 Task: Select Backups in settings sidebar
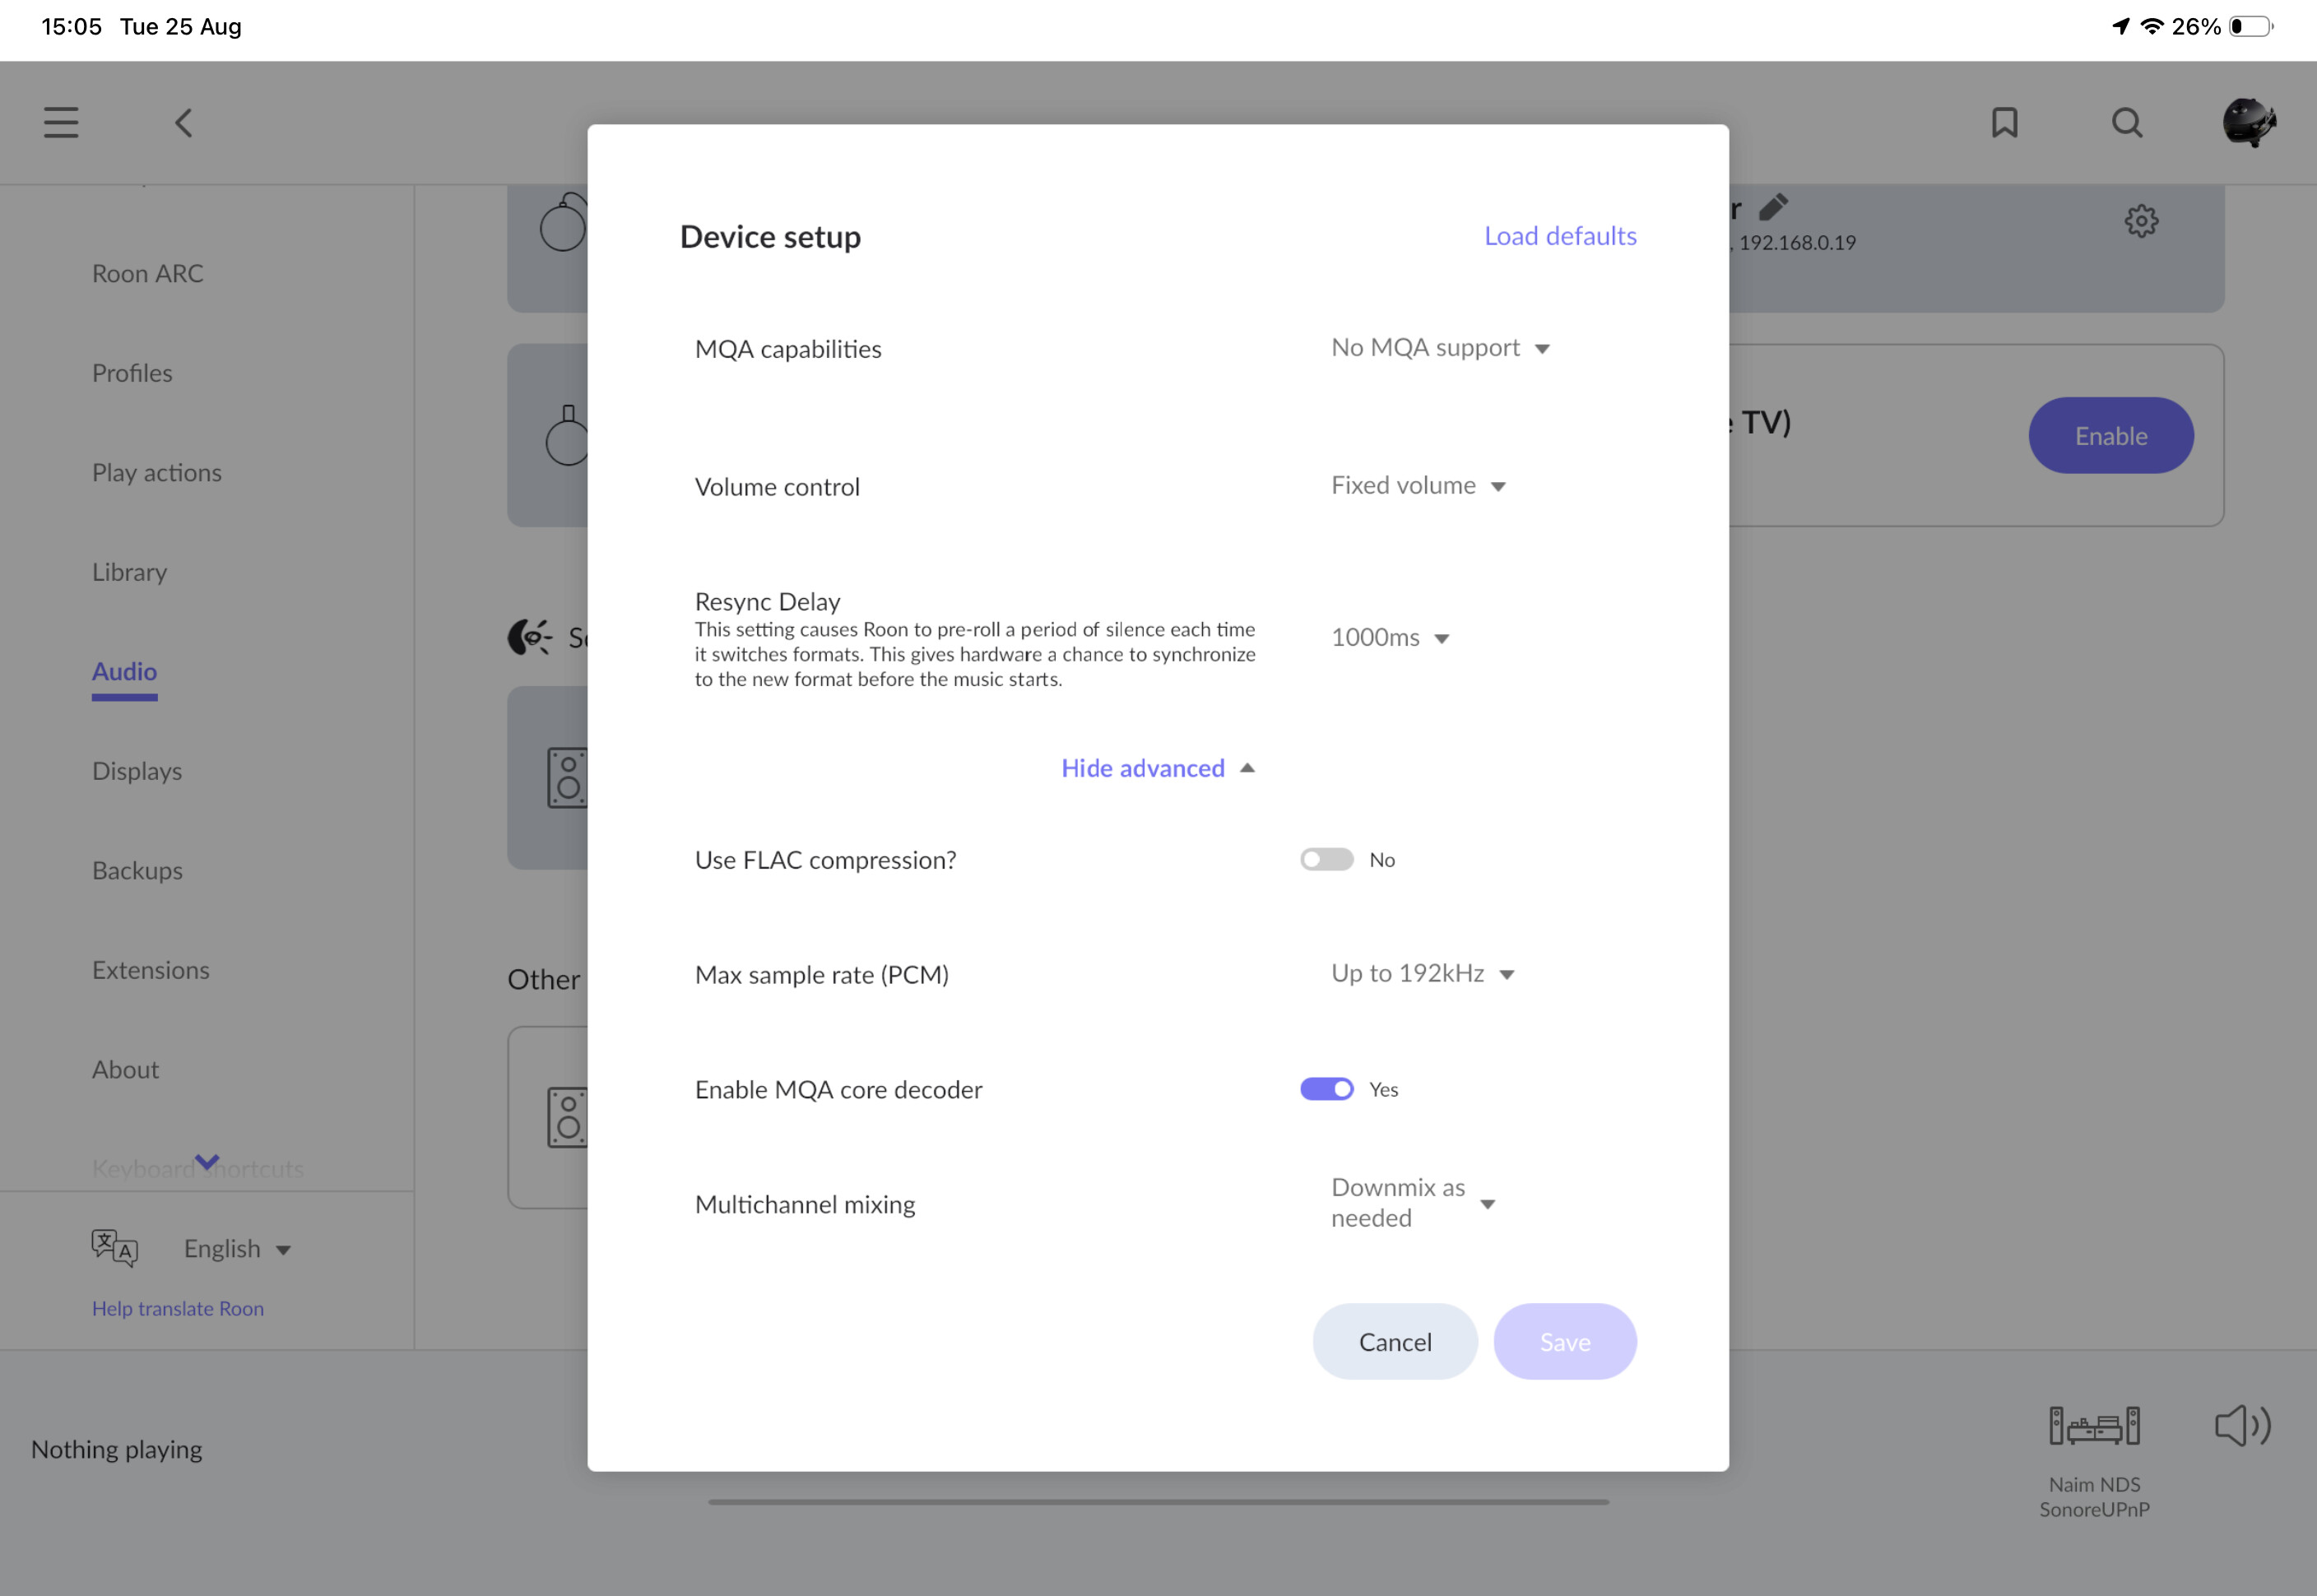click(x=137, y=871)
